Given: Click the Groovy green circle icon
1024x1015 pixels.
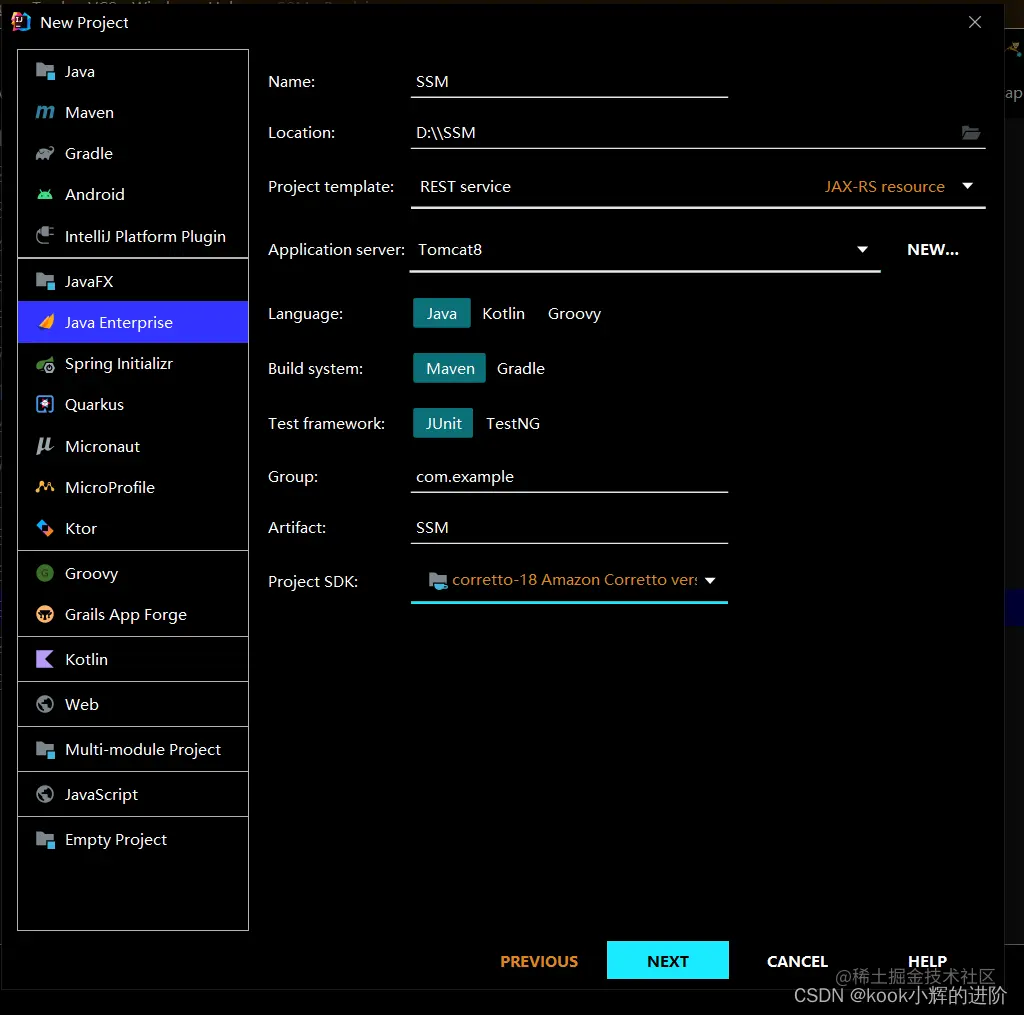Looking at the screenshot, I should click(45, 573).
